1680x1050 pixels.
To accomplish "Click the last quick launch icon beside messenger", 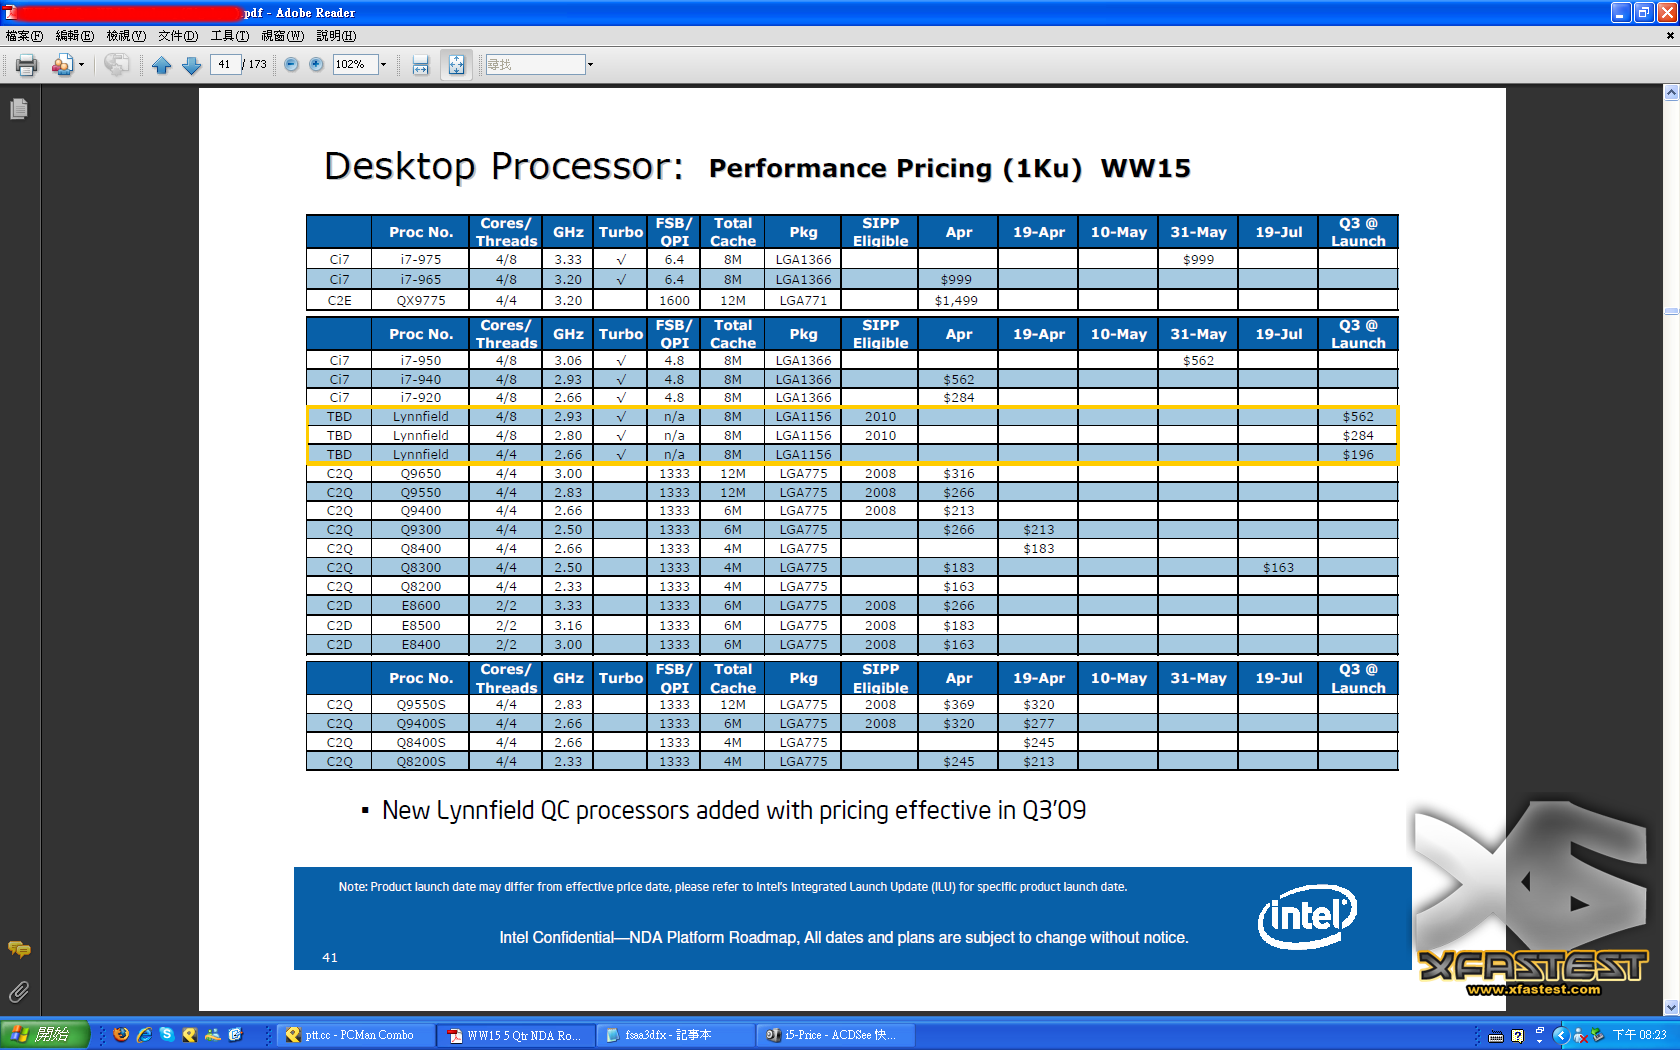I will 235,1035.
